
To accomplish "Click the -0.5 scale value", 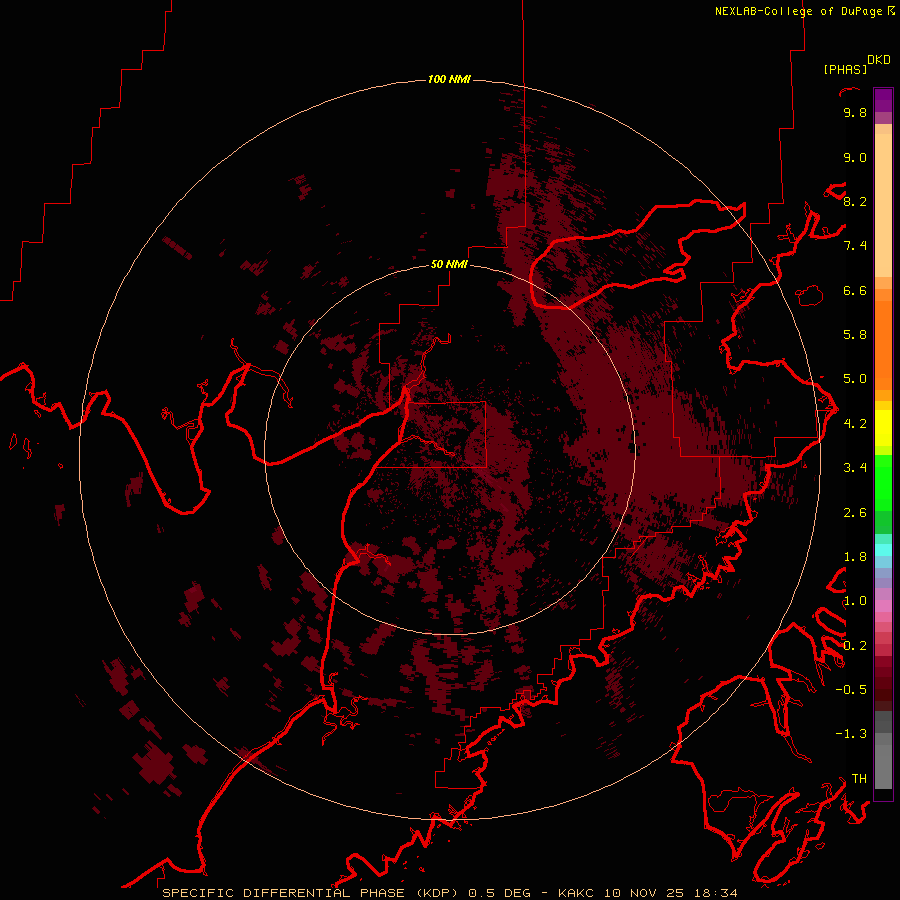I will 851,690.
